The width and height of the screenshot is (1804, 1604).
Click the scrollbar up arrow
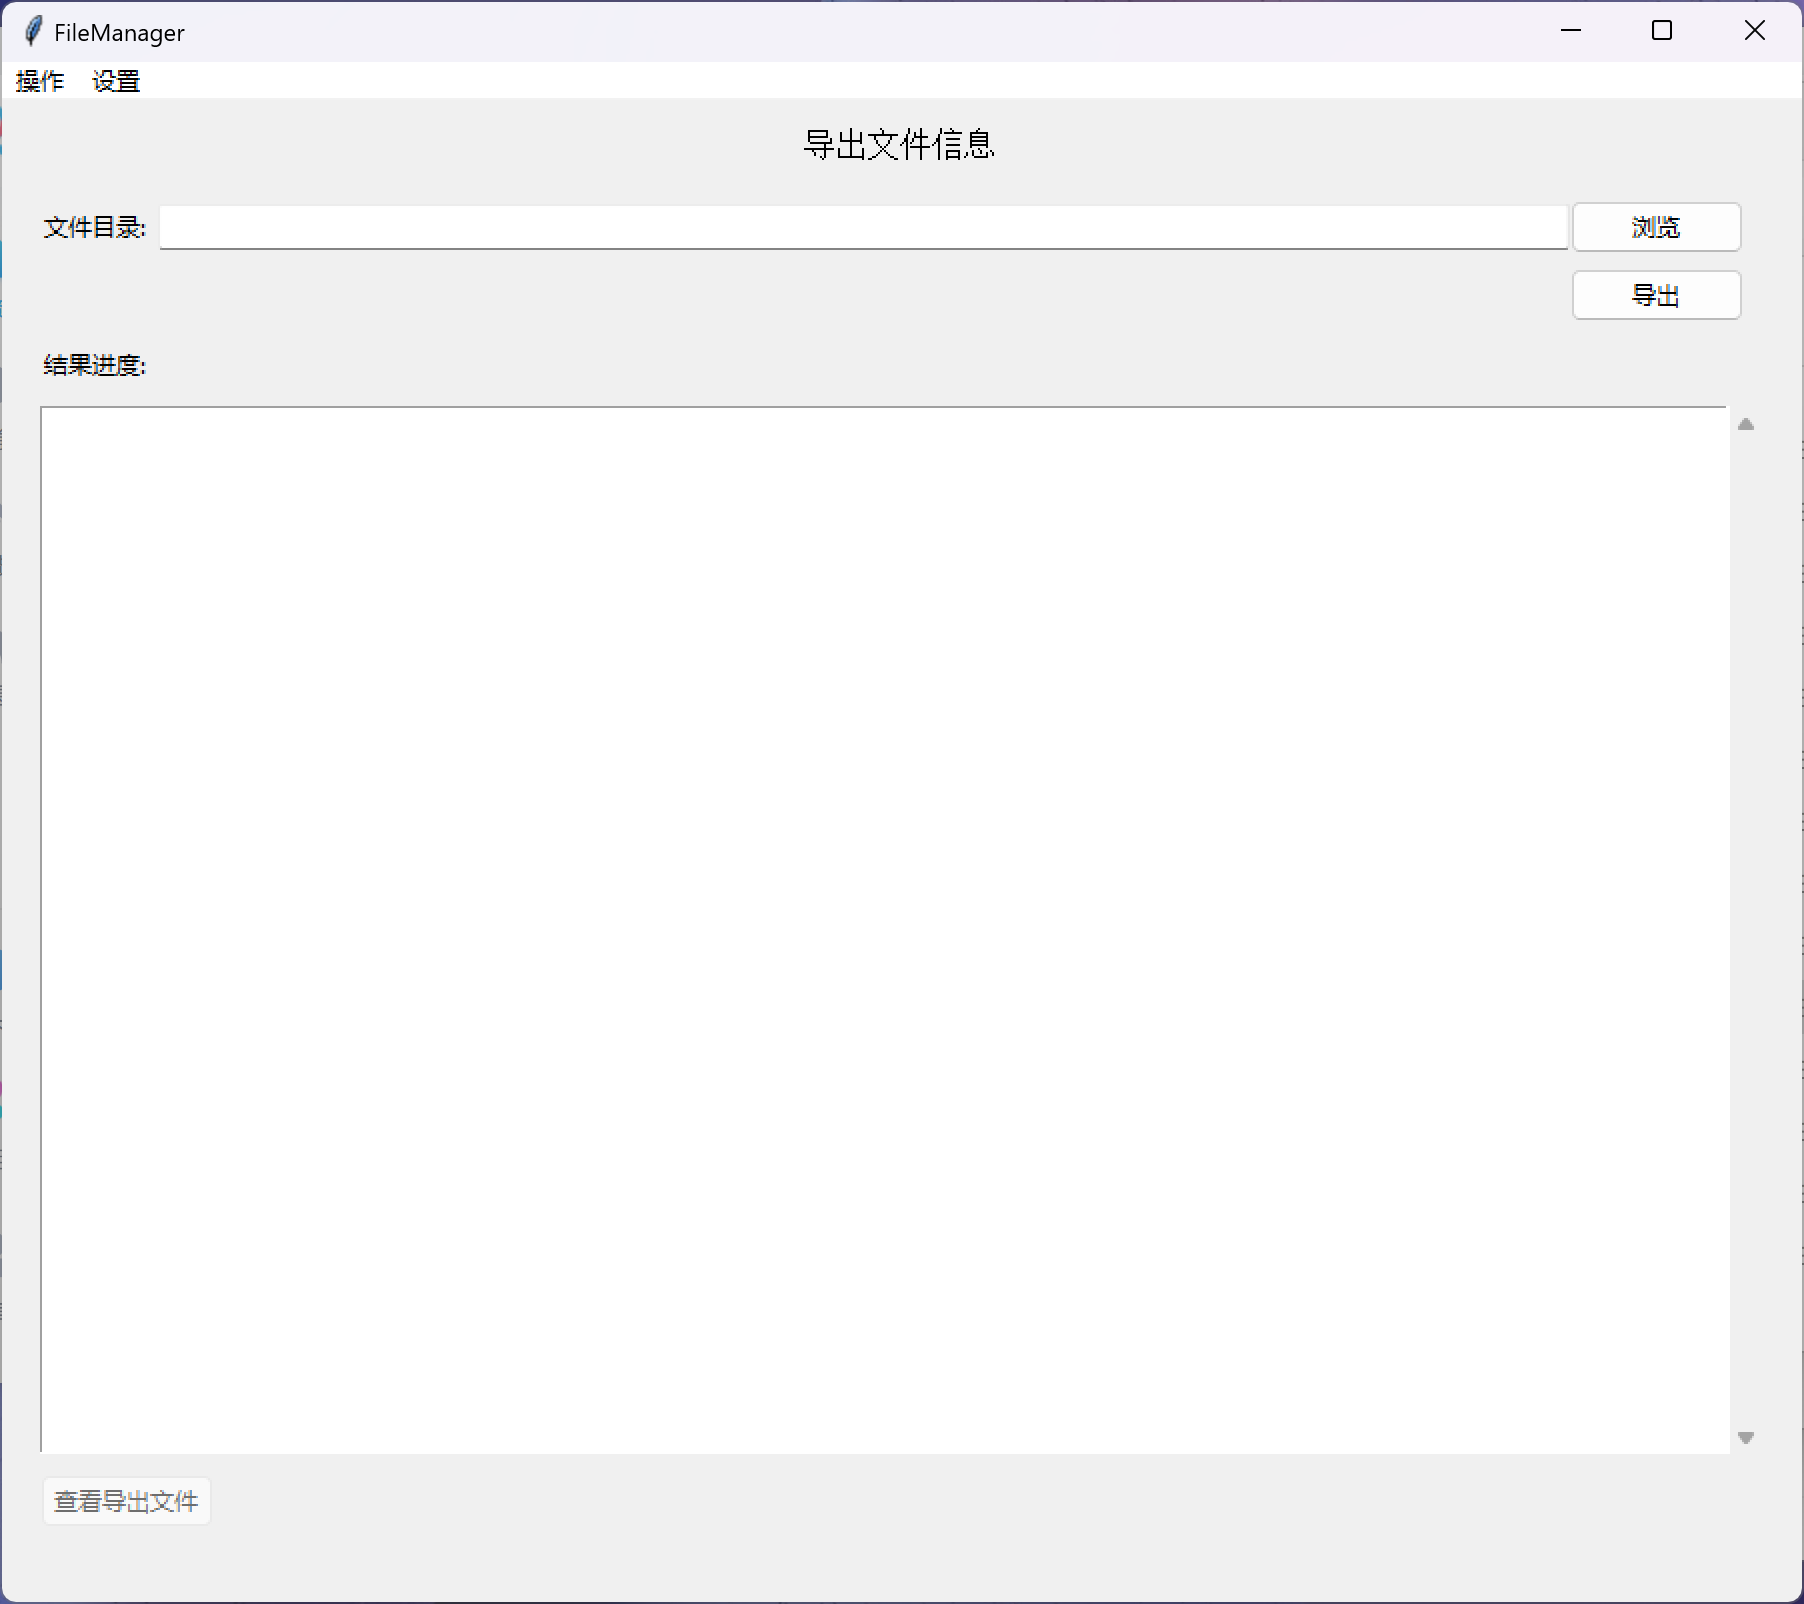click(1746, 424)
